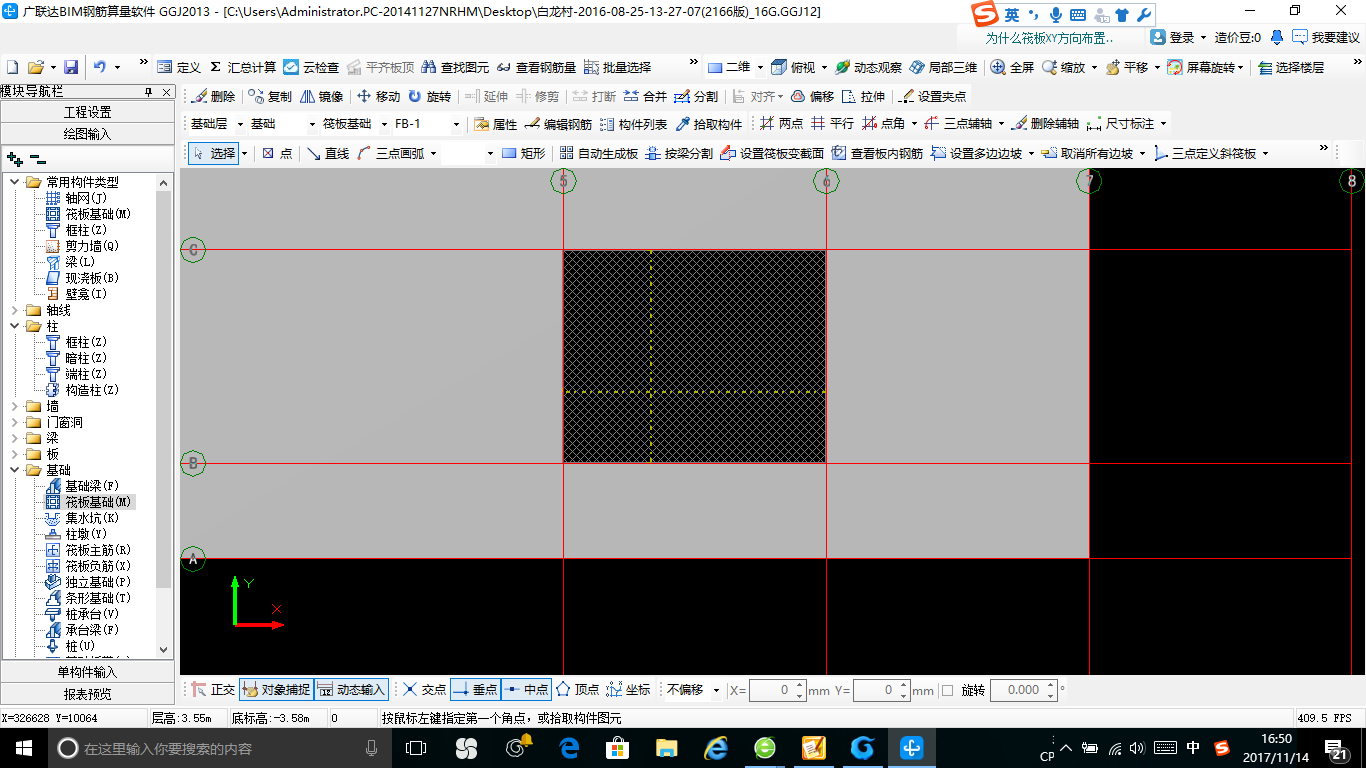Viewport: 1366px width, 768px height.
Task: Click 查找图元 find element tool
Action: (455, 67)
